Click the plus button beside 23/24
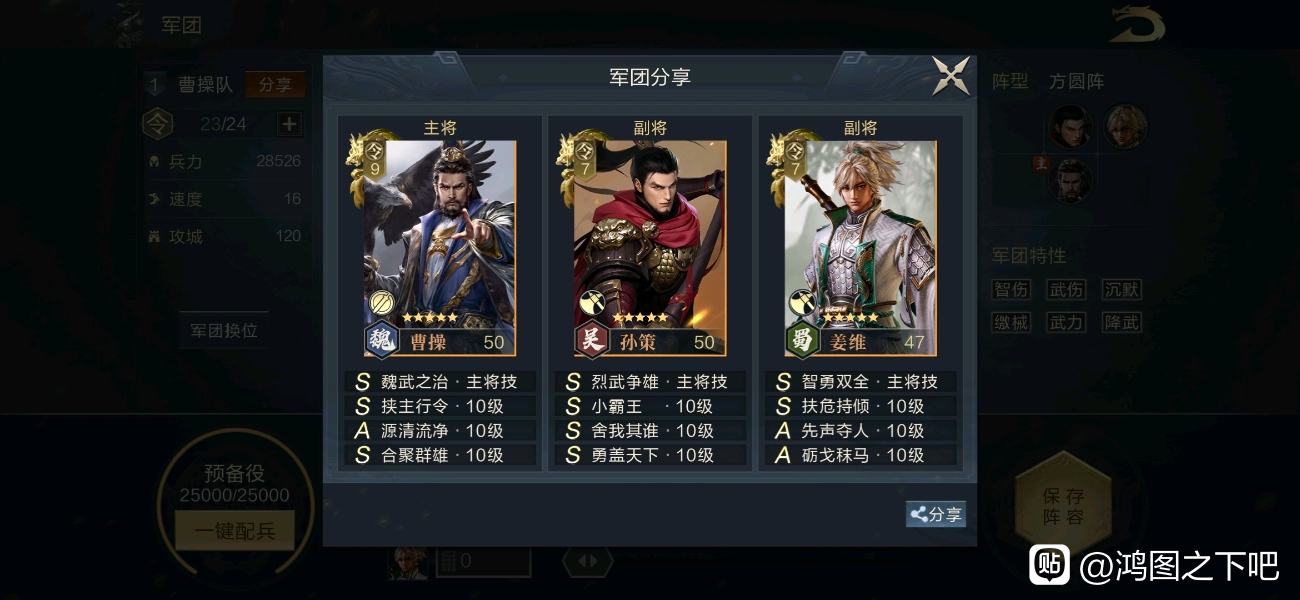Image resolution: width=1300 pixels, height=600 pixels. (x=289, y=124)
